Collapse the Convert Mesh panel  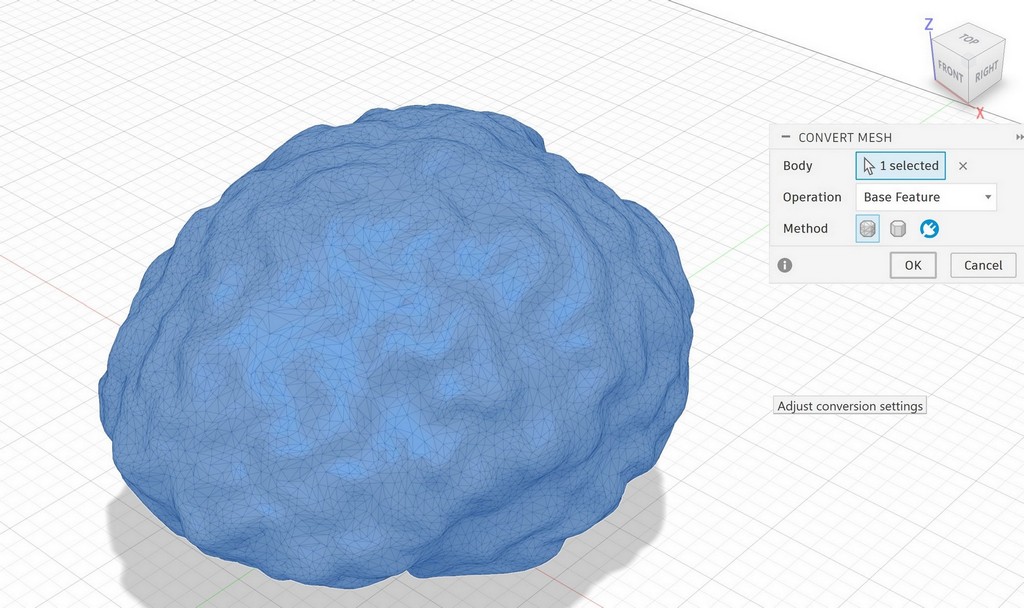(786, 137)
